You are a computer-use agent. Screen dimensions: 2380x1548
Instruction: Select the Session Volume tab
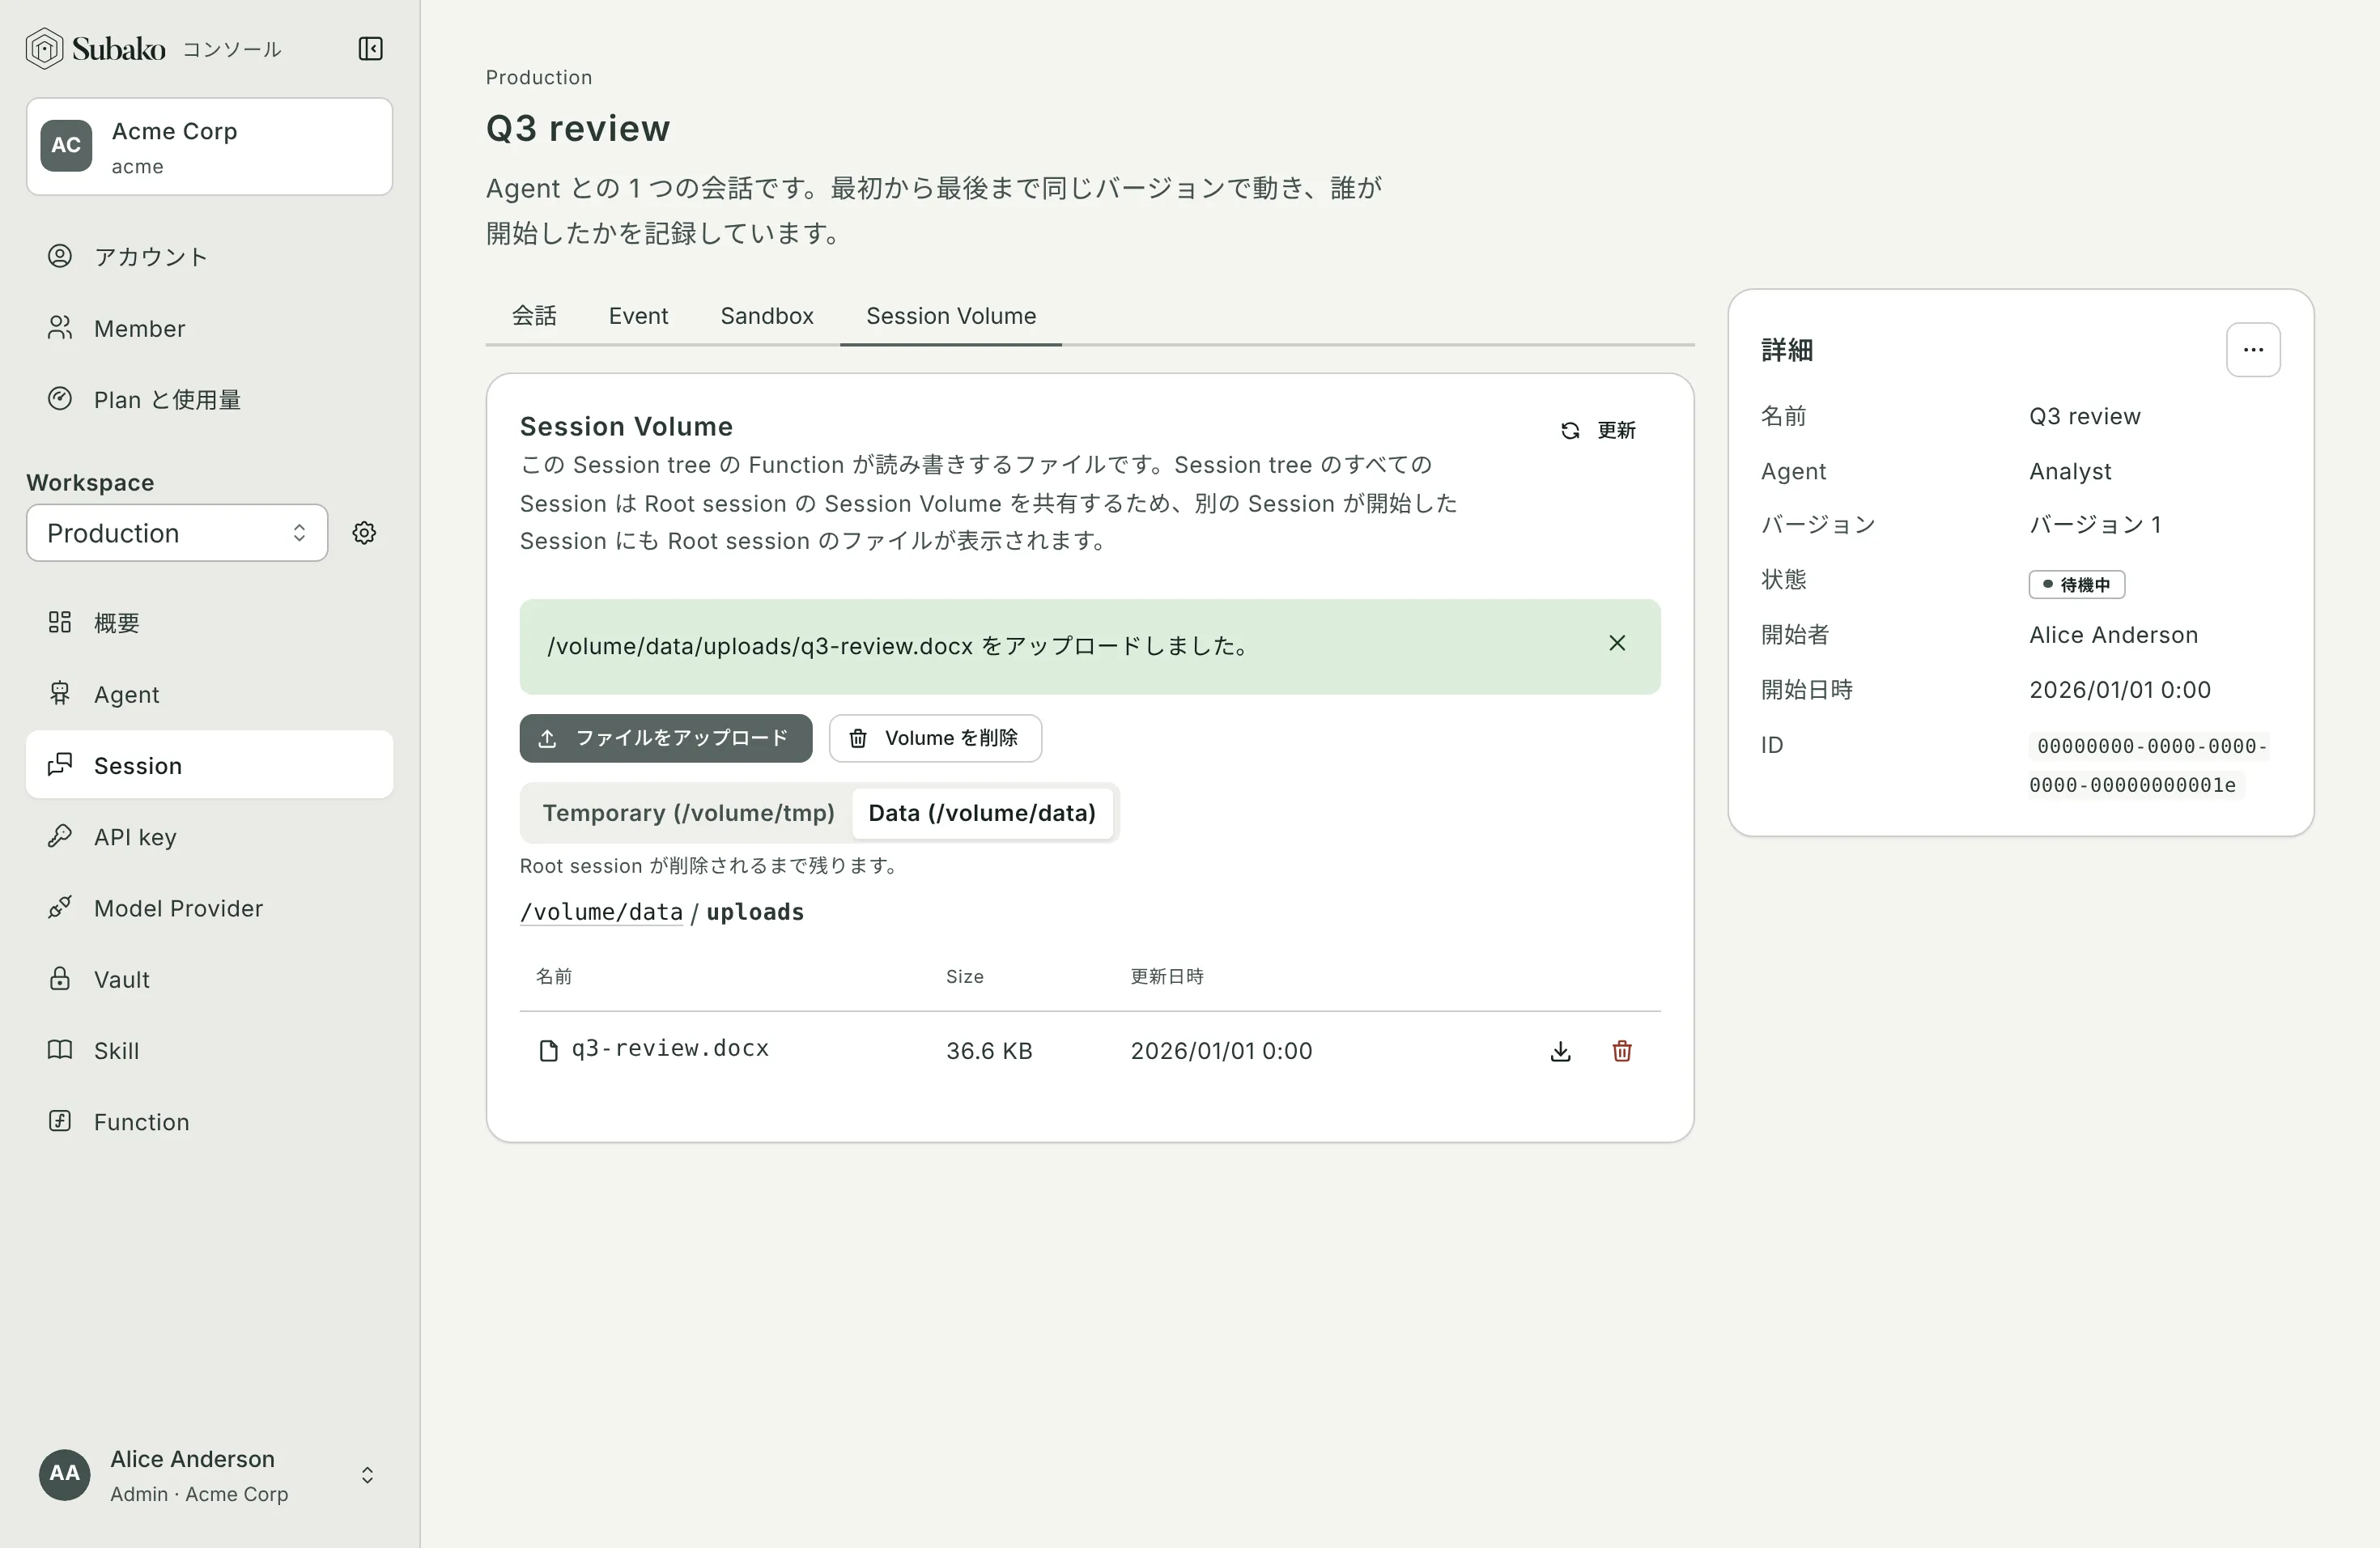coord(951,316)
